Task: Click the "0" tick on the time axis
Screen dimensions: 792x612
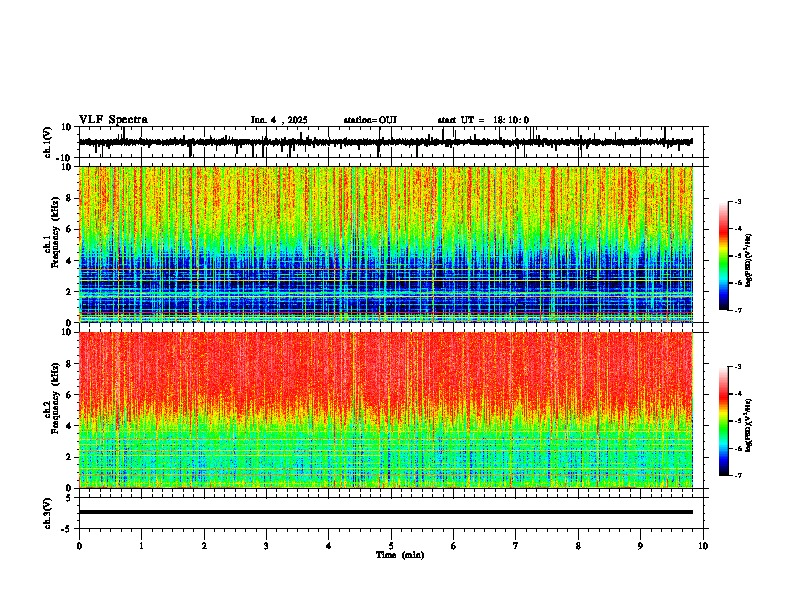Action: point(79,546)
